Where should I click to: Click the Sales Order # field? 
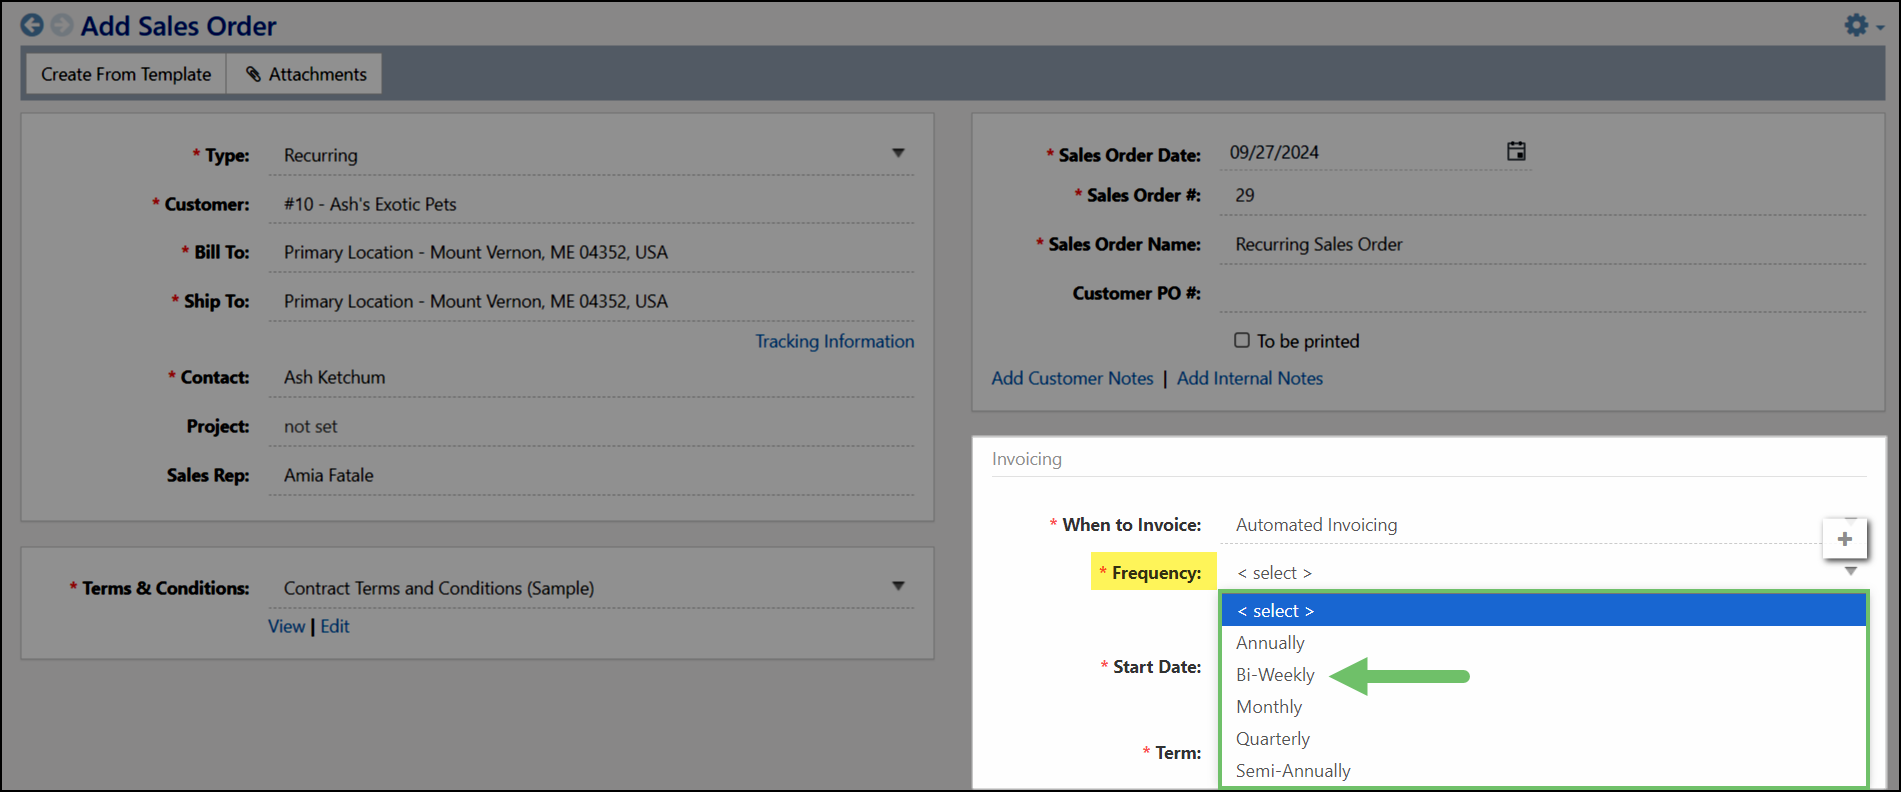pos(1543,195)
